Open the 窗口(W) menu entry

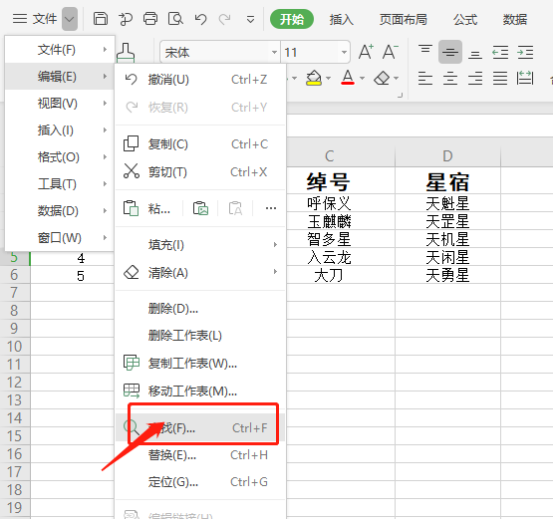[x=59, y=237]
